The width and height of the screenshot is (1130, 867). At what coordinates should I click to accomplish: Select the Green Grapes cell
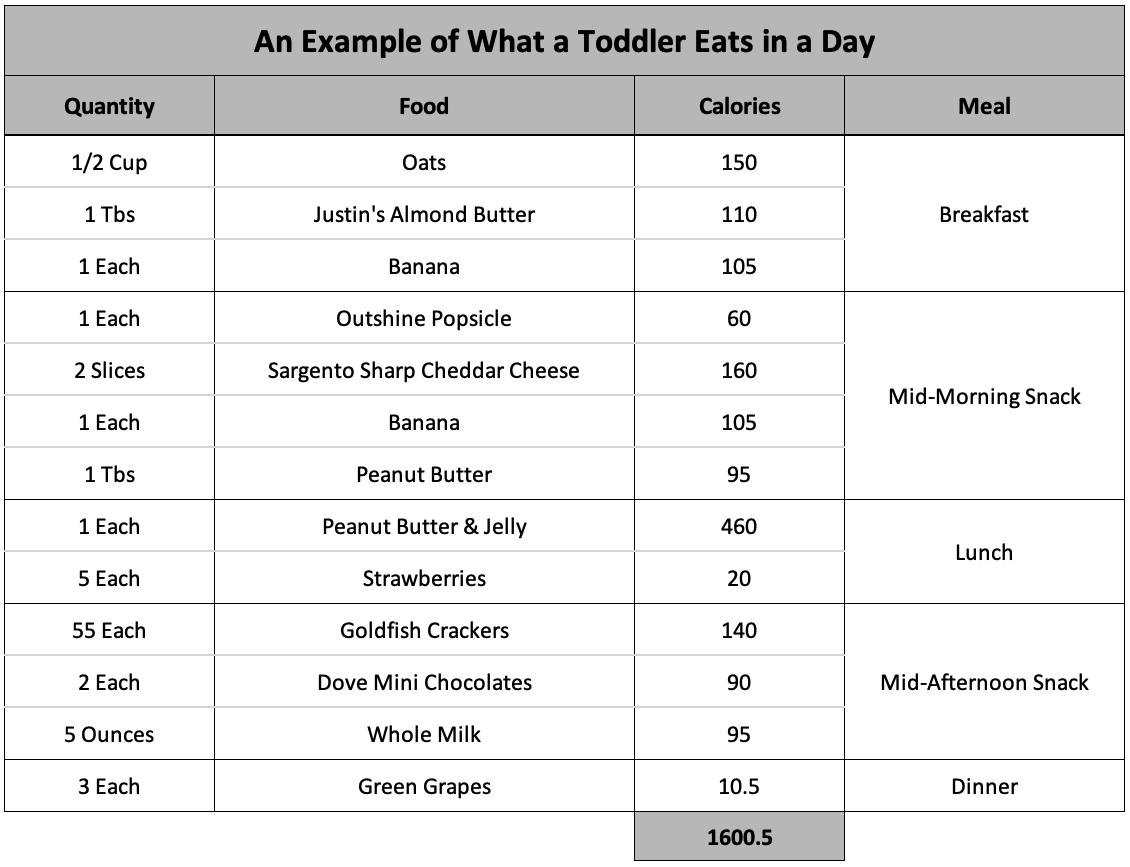(x=424, y=786)
